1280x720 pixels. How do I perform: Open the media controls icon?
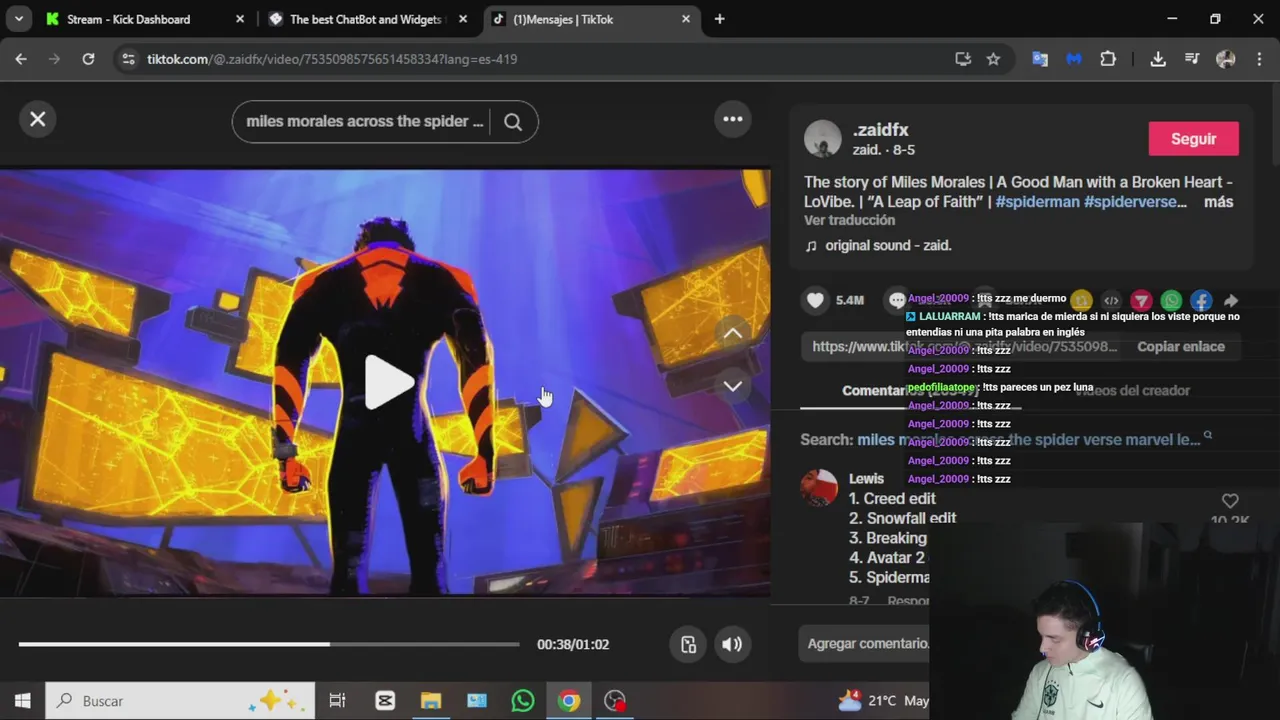[x=1192, y=59]
